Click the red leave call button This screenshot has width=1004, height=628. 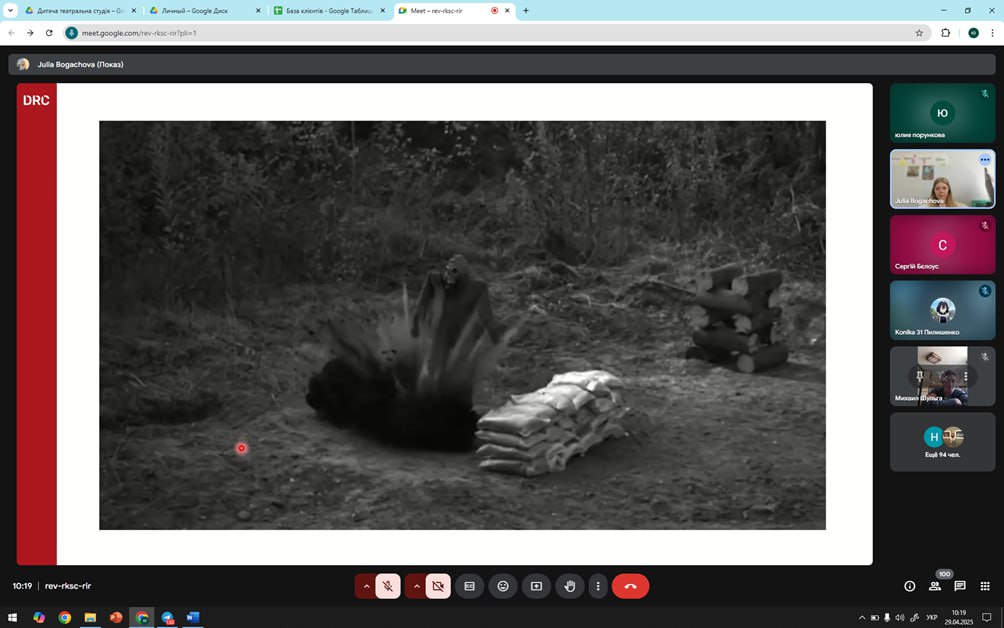630,586
